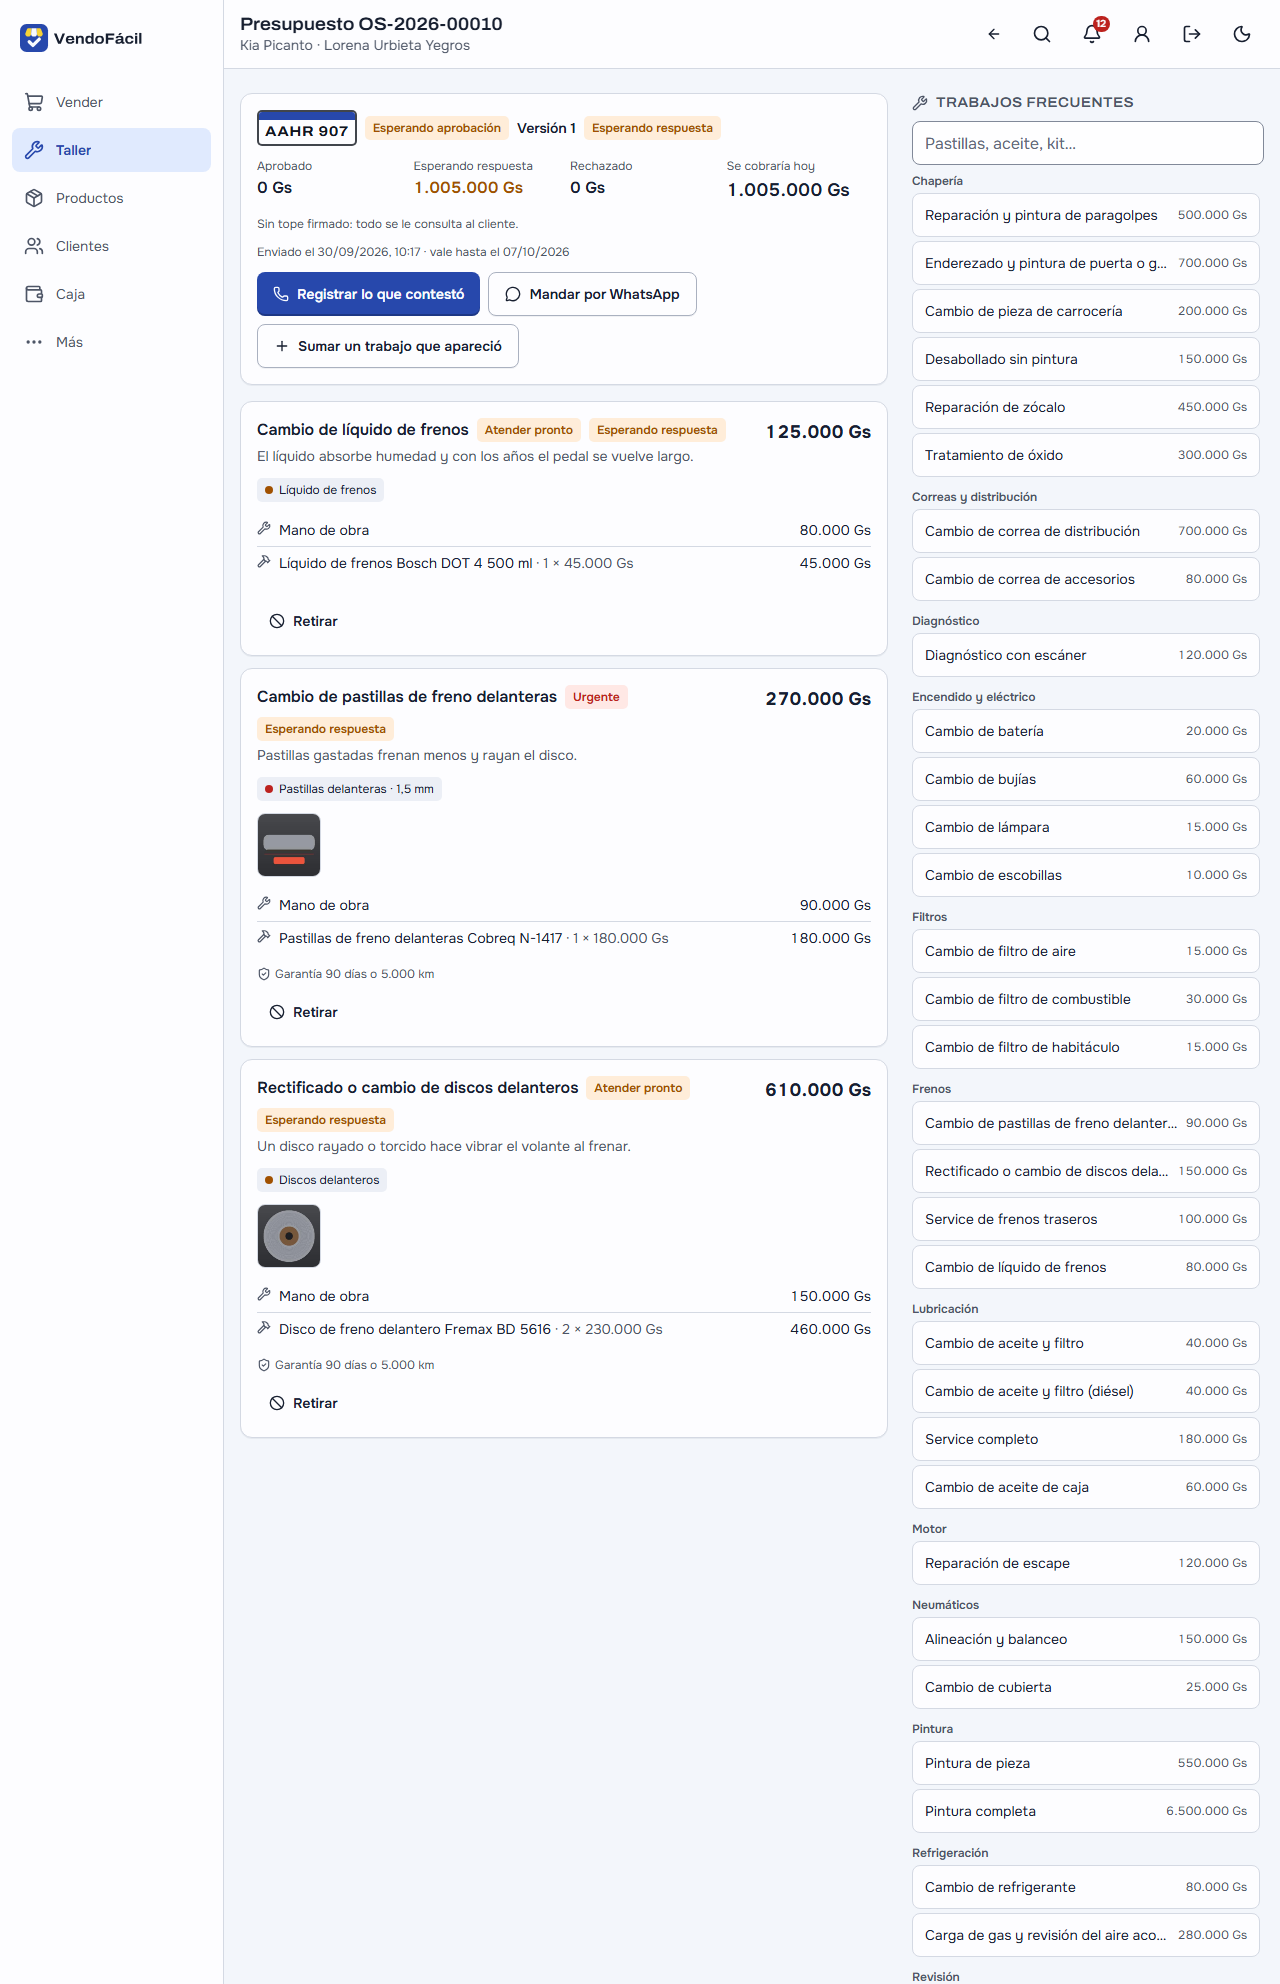Focus the Trabajos frecuentes search field
This screenshot has height=1984, width=1280.
click(x=1088, y=143)
